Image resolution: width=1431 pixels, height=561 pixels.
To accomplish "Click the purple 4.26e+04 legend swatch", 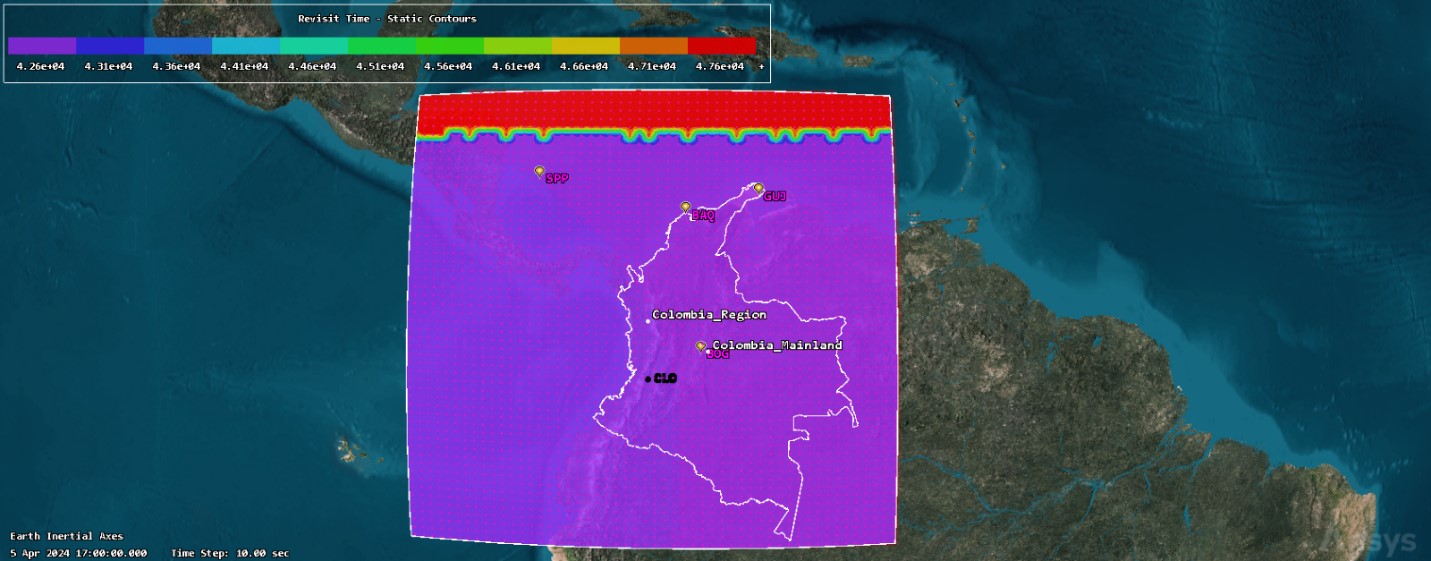I will (42, 46).
